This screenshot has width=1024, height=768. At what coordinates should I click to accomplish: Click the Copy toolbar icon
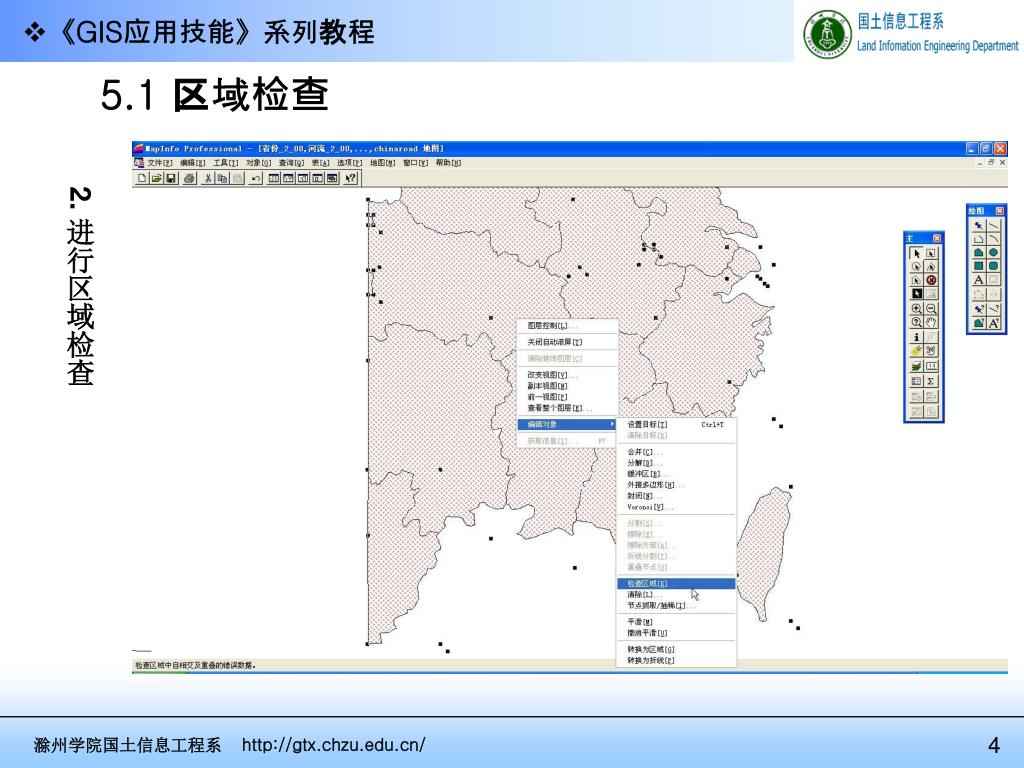(x=222, y=178)
